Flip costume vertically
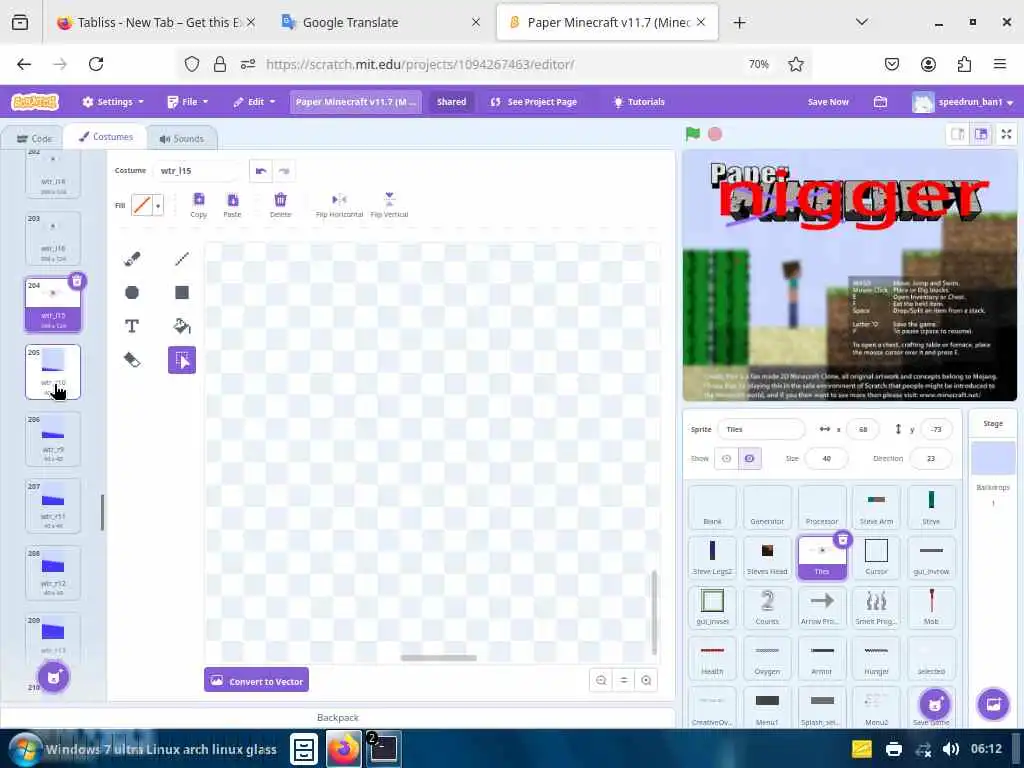 pyautogui.click(x=389, y=204)
